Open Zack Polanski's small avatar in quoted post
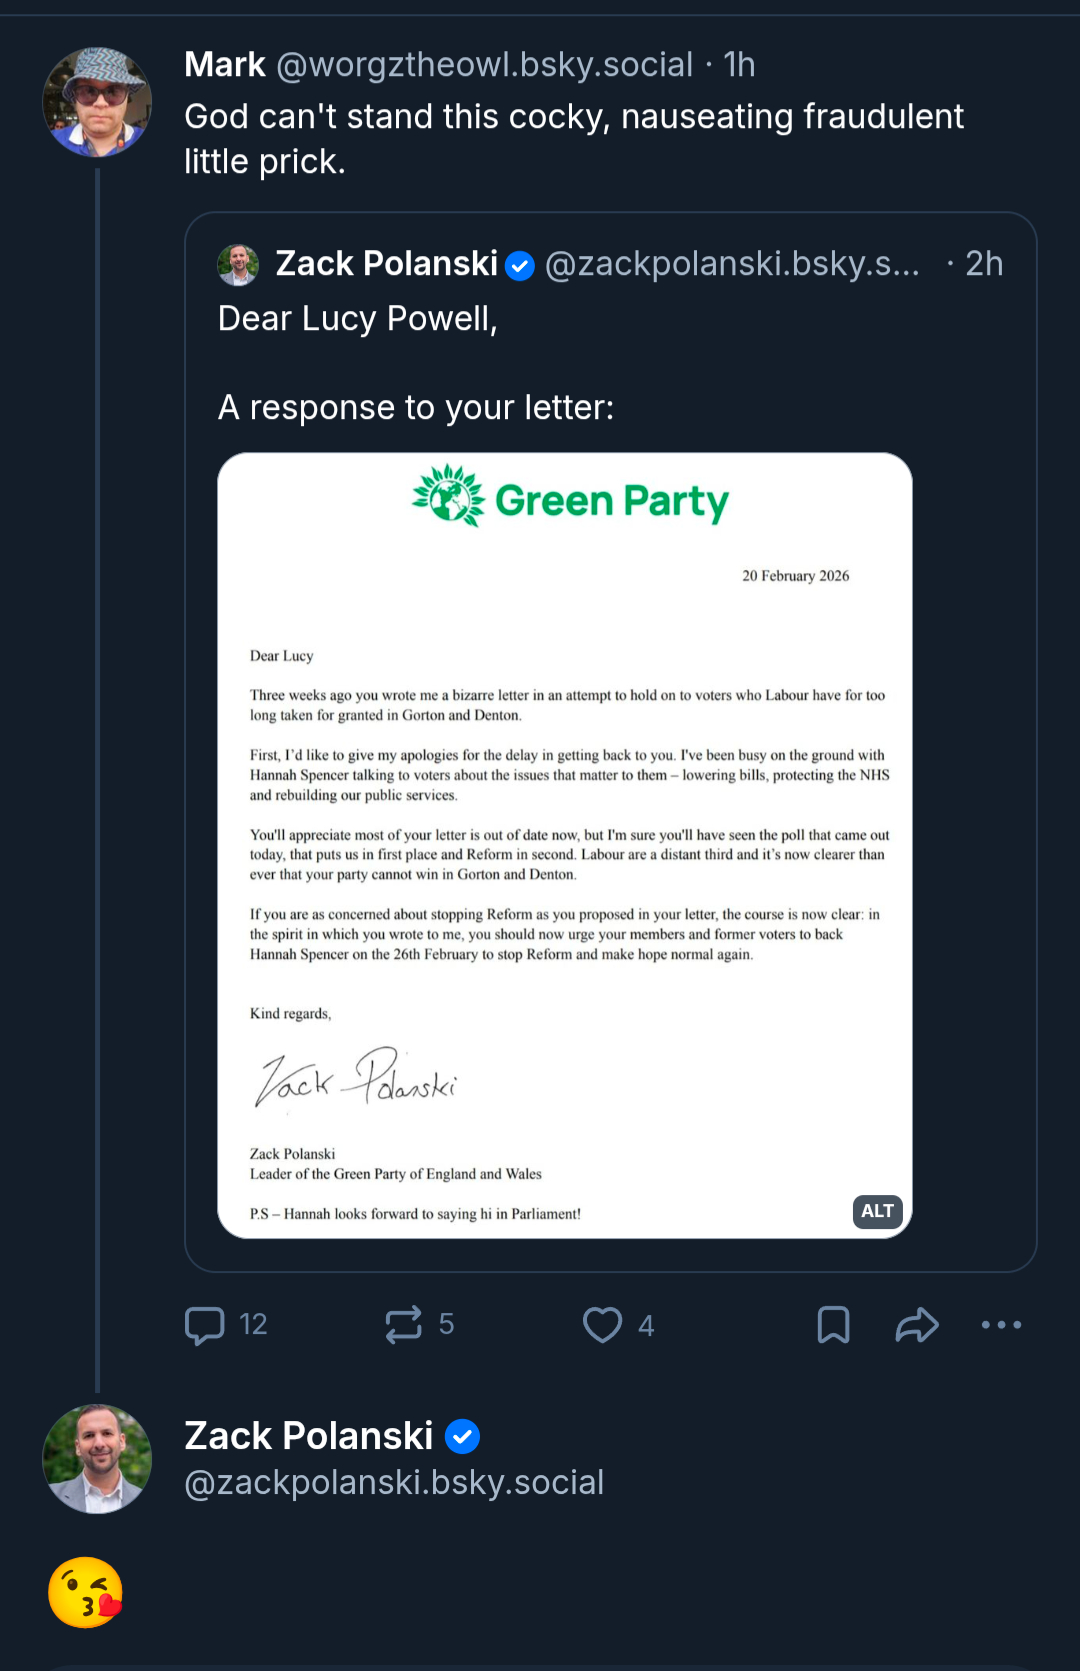1080x1671 pixels. point(238,264)
